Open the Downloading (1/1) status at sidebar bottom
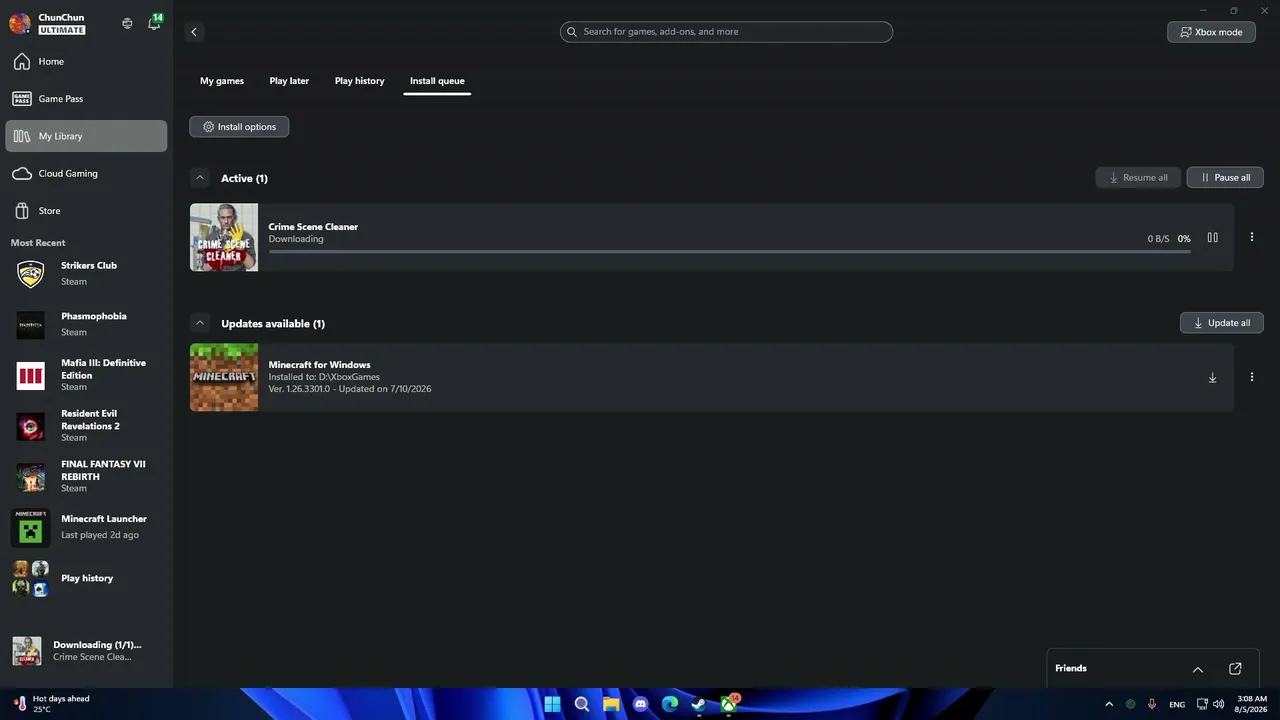 click(86, 651)
